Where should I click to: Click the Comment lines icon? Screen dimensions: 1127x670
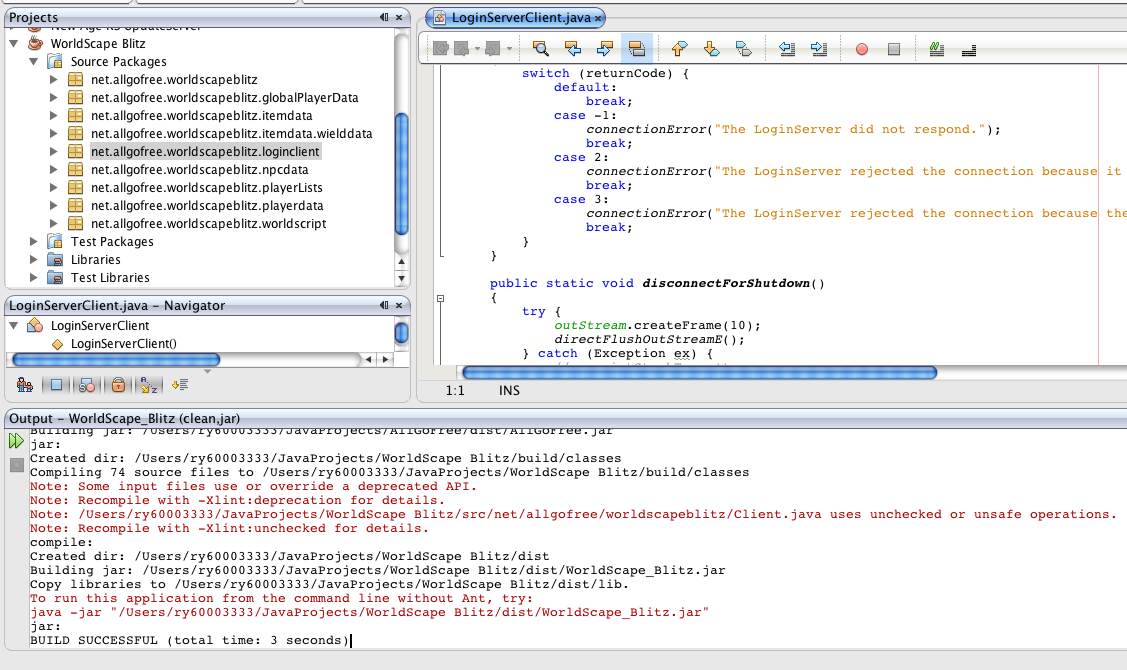(x=937, y=49)
